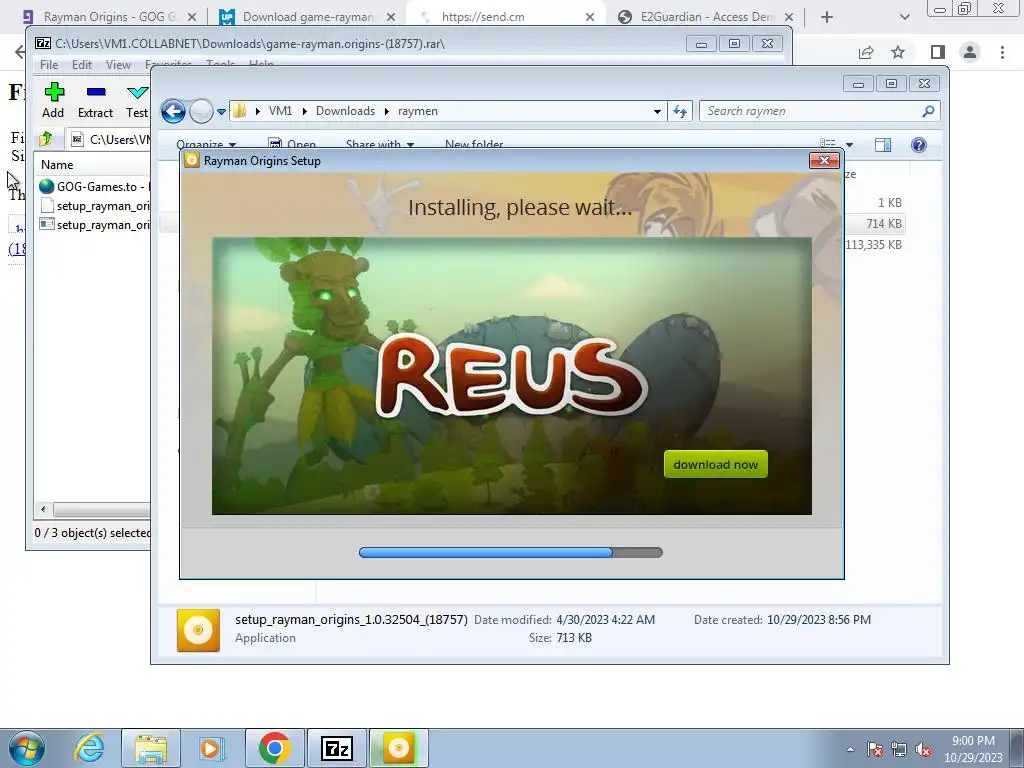Open 7-Zip File menu

[49, 65]
